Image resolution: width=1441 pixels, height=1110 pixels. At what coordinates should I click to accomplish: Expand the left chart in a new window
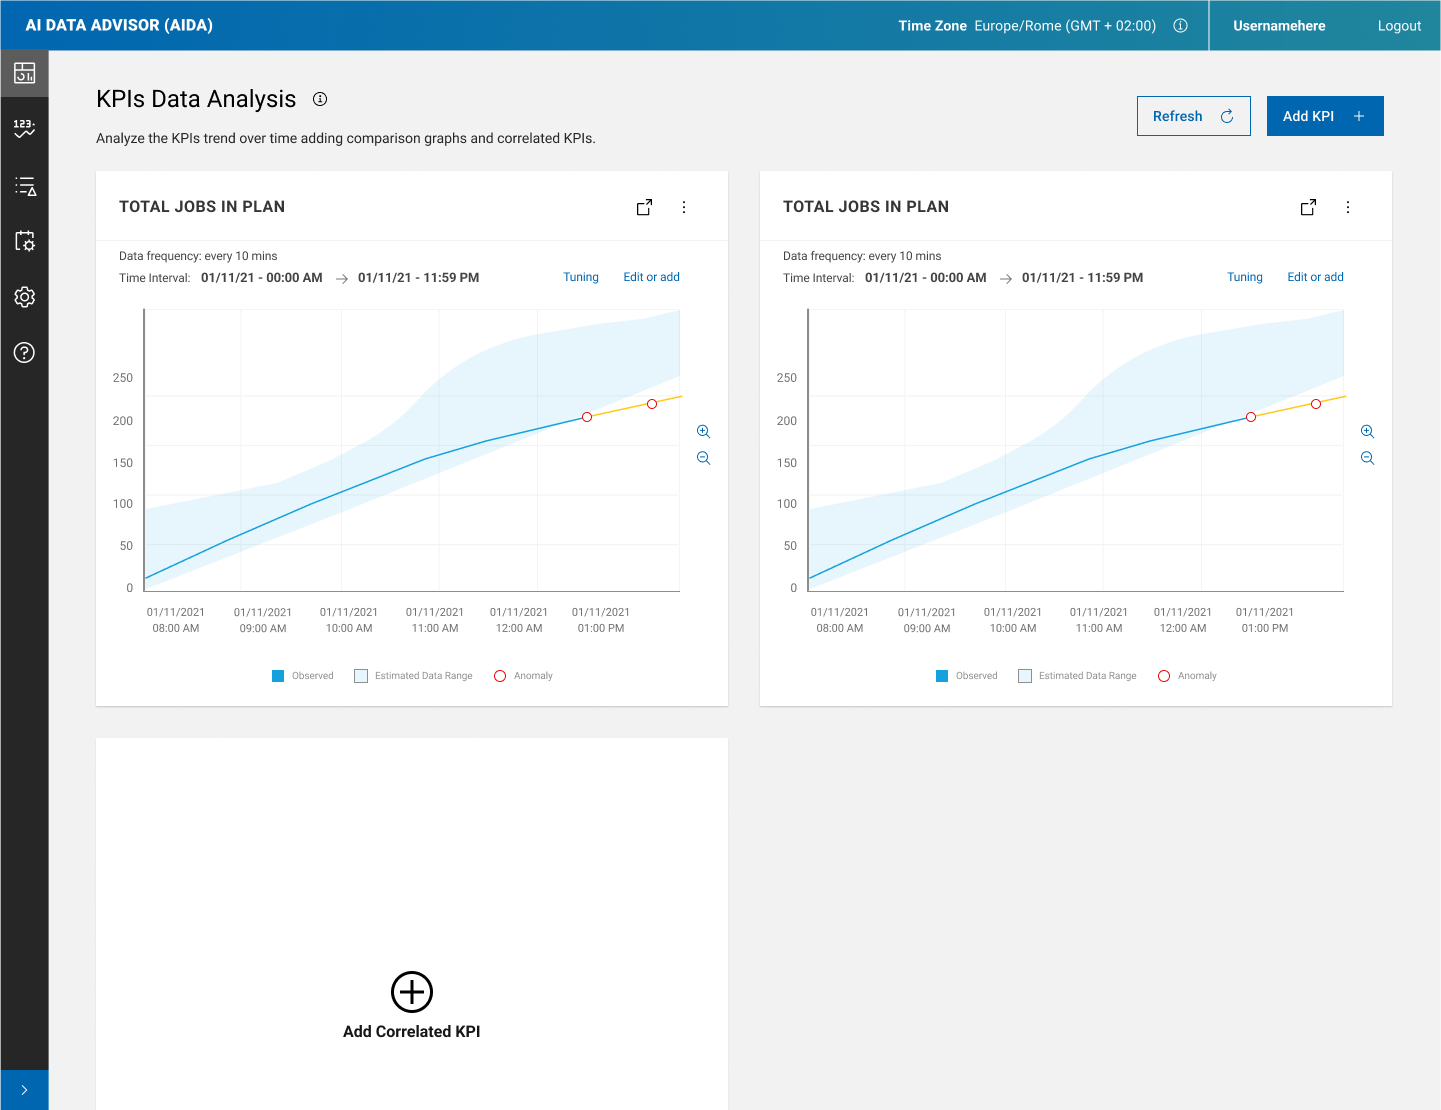click(644, 207)
